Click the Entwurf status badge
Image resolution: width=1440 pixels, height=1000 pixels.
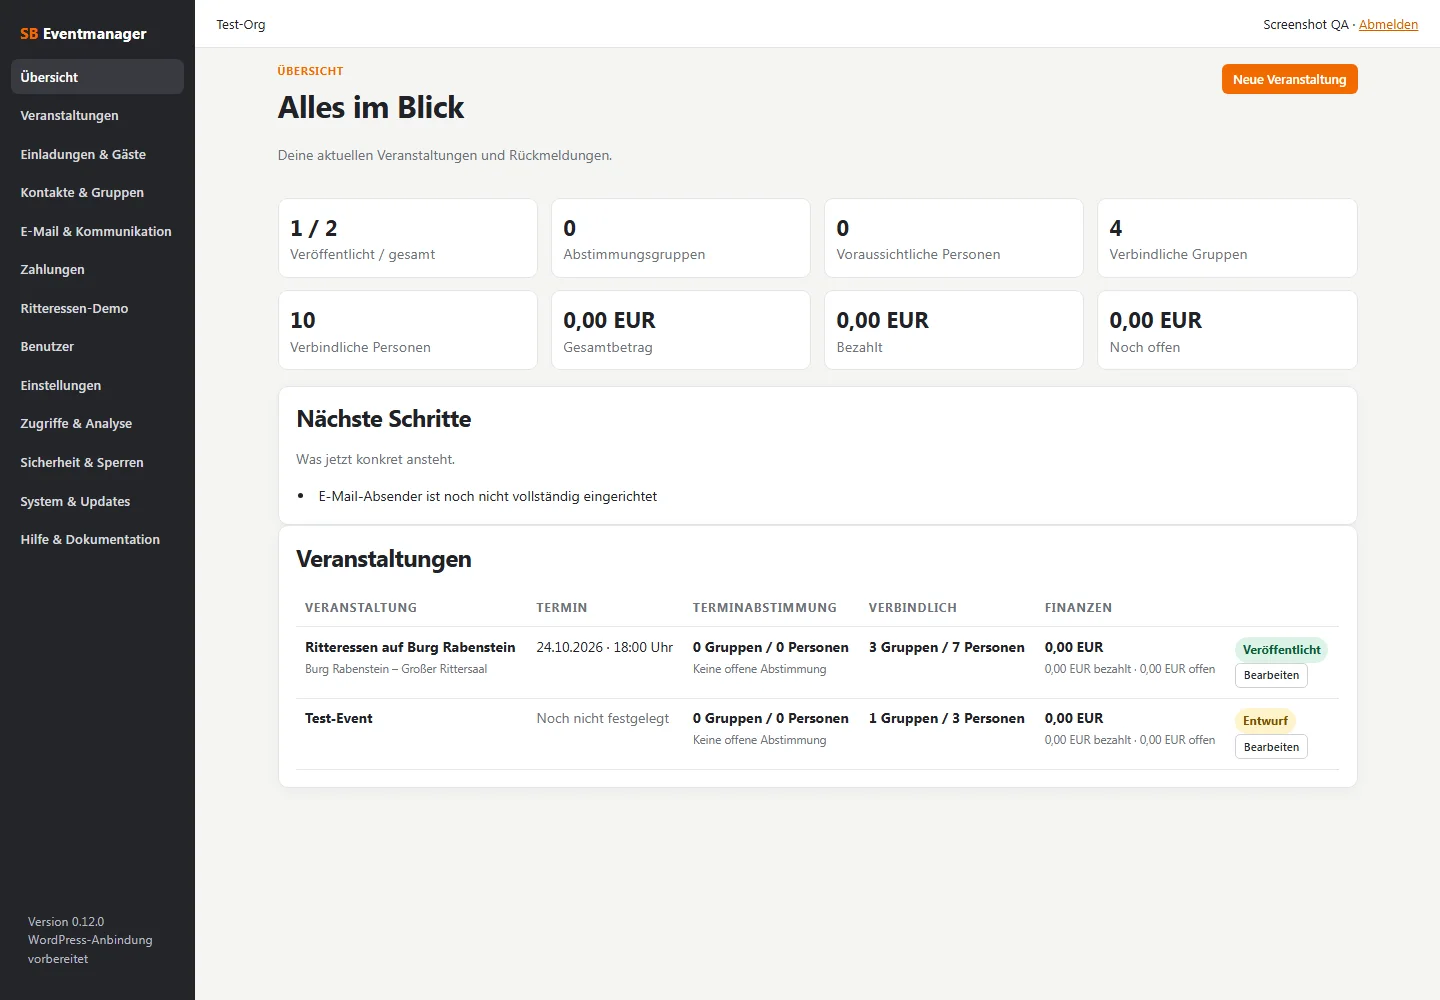(1265, 720)
